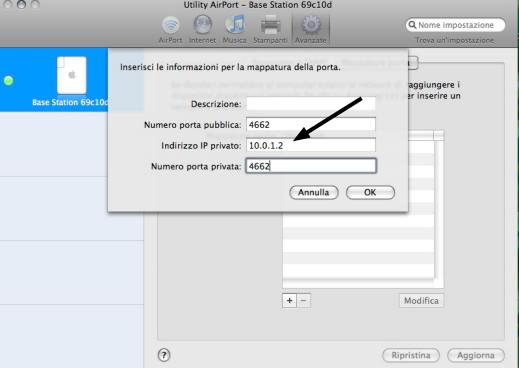Screen dimensions: 519x368
Task: Open the Musica toolbar section
Action: [x=234, y=30]
